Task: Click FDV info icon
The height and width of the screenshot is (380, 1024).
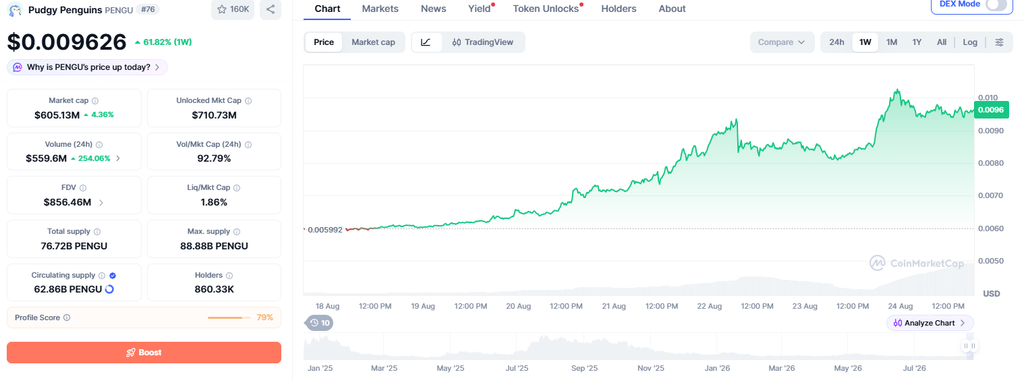Action: (x=83, y=188)
